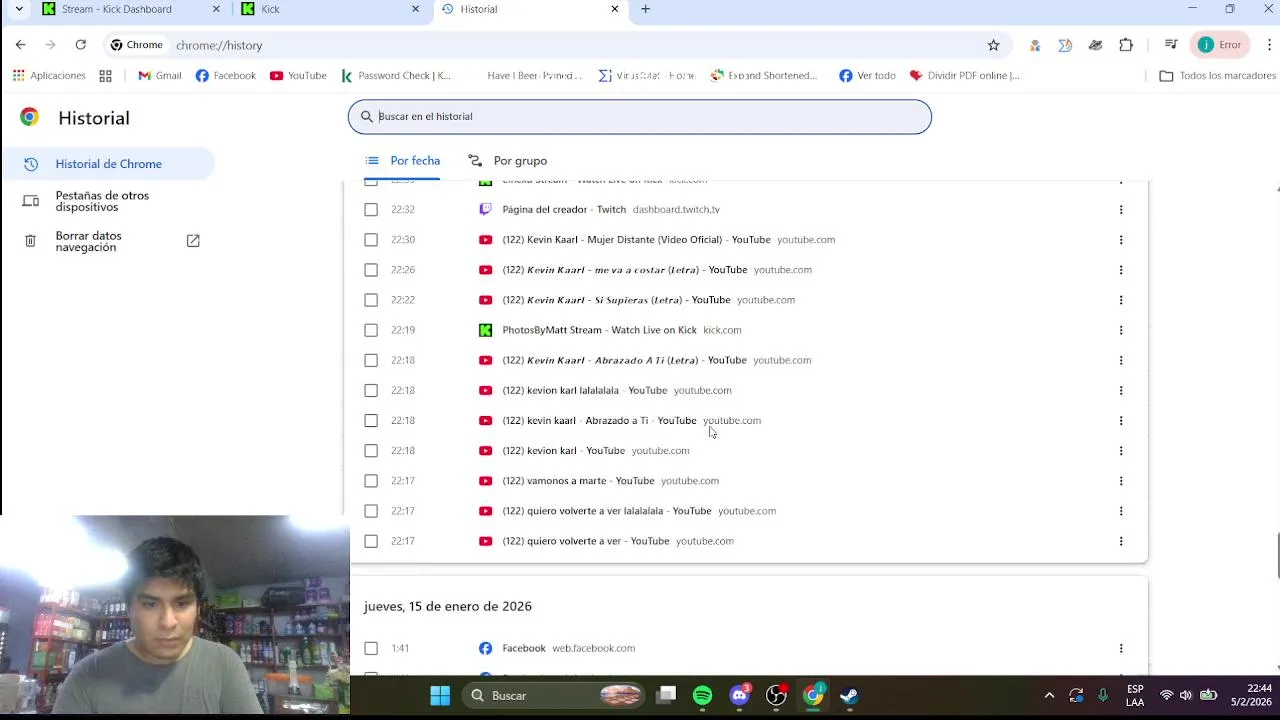Screen dimensions: 1280x720
Task: Open Steam from taskbar
Action: pos(849,696)
